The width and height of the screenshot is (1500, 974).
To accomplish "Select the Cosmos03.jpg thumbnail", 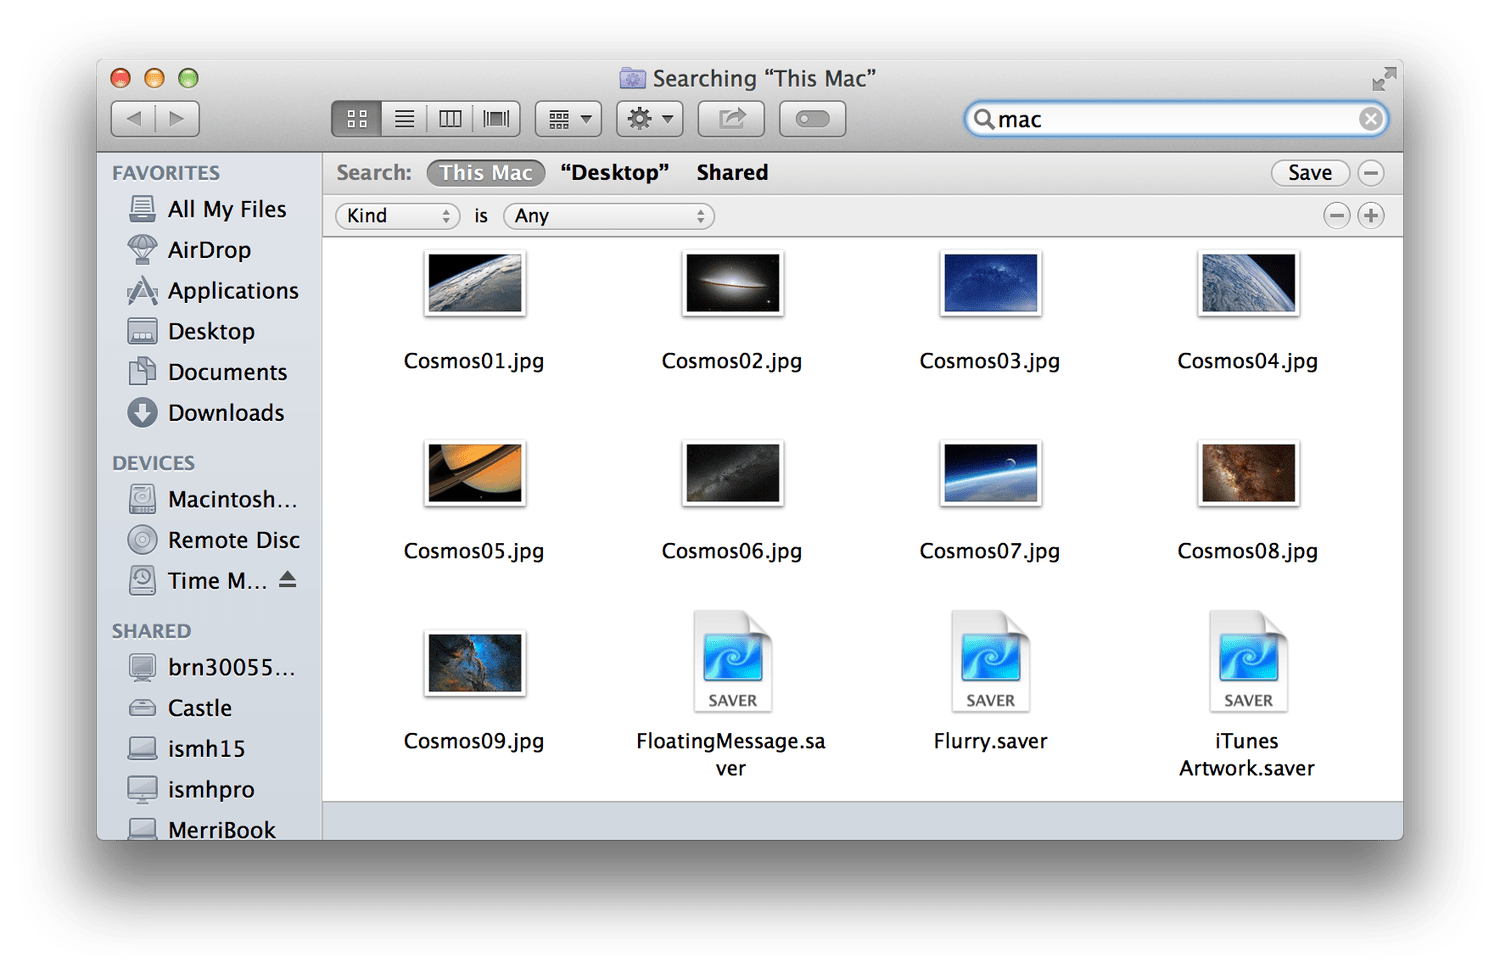I will pyautogui.click(x=991, y=283).
